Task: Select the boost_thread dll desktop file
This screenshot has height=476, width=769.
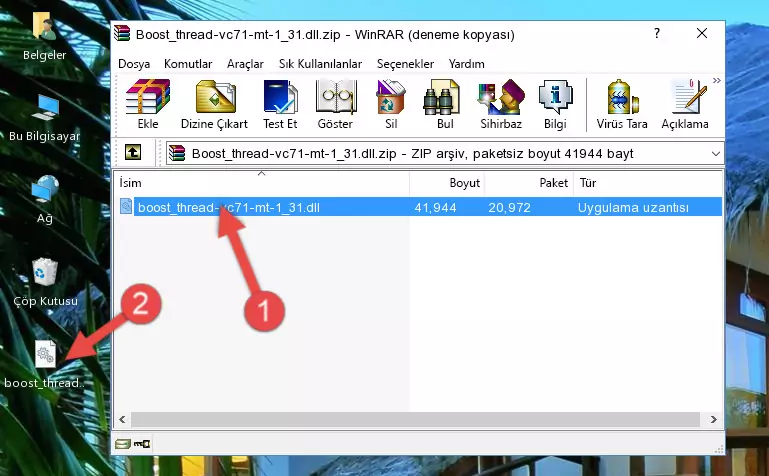Action: point(45,364)
